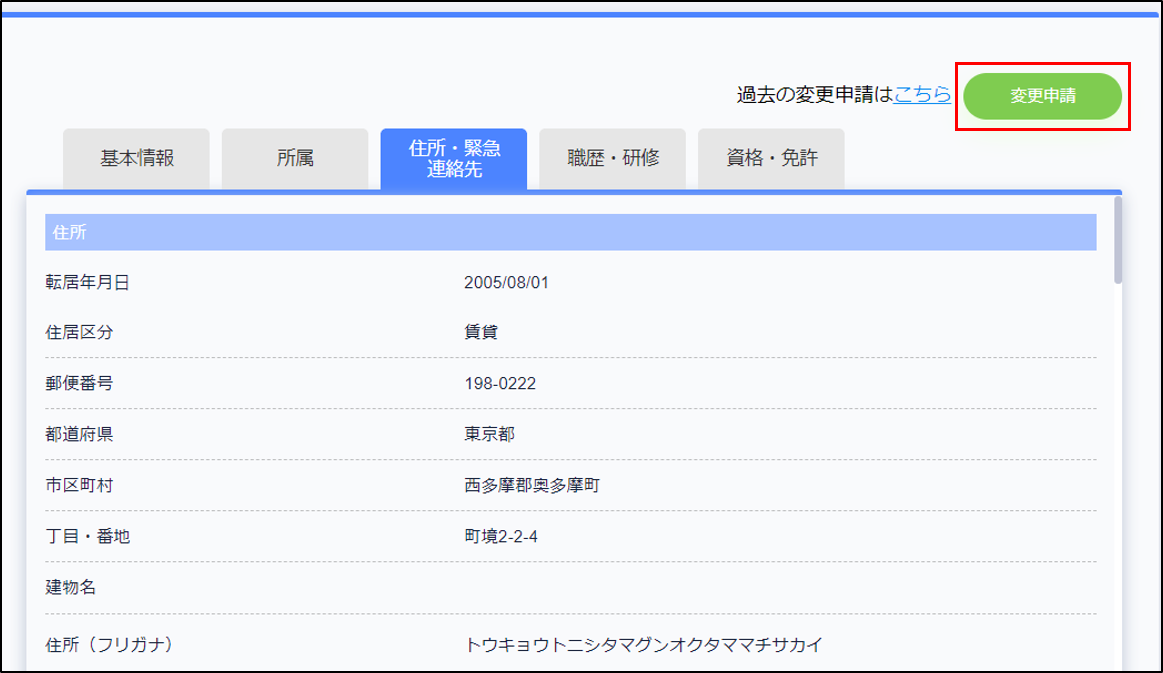This screenshot has width=1163, height=673.
Task: Click the 住所(フリガナ) field label
Action: tap(110, 644)
